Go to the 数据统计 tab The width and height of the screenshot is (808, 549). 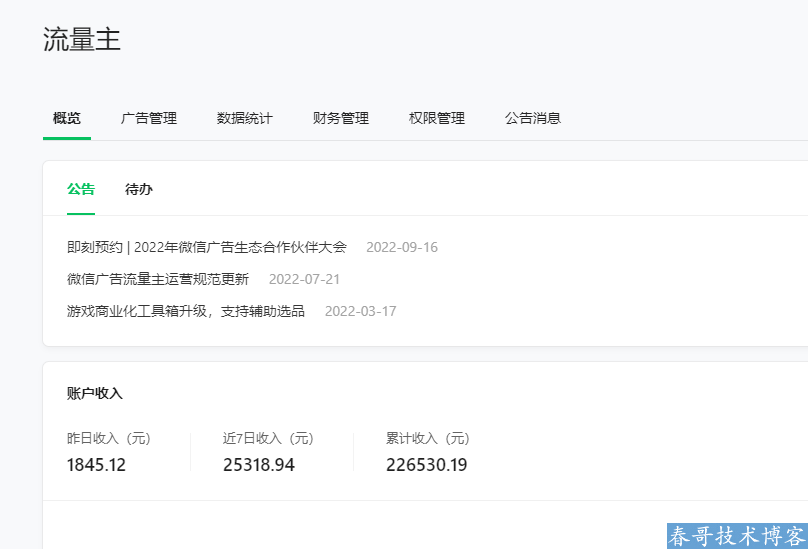(x=245, y=118)
